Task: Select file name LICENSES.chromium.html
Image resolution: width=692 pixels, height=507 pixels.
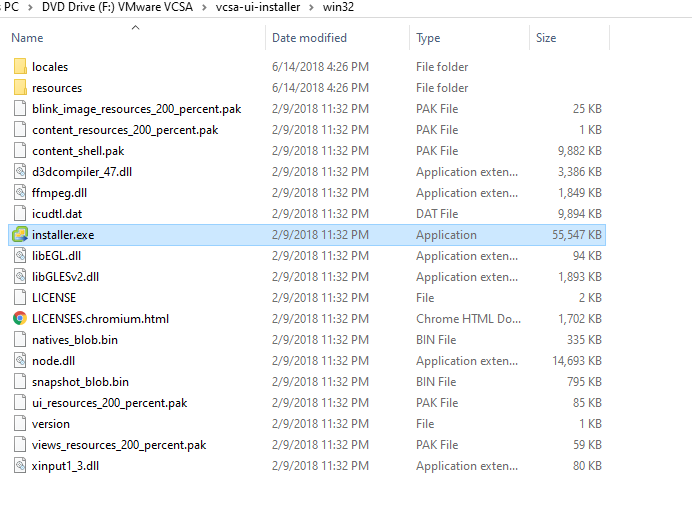Action: pos(101,319)
